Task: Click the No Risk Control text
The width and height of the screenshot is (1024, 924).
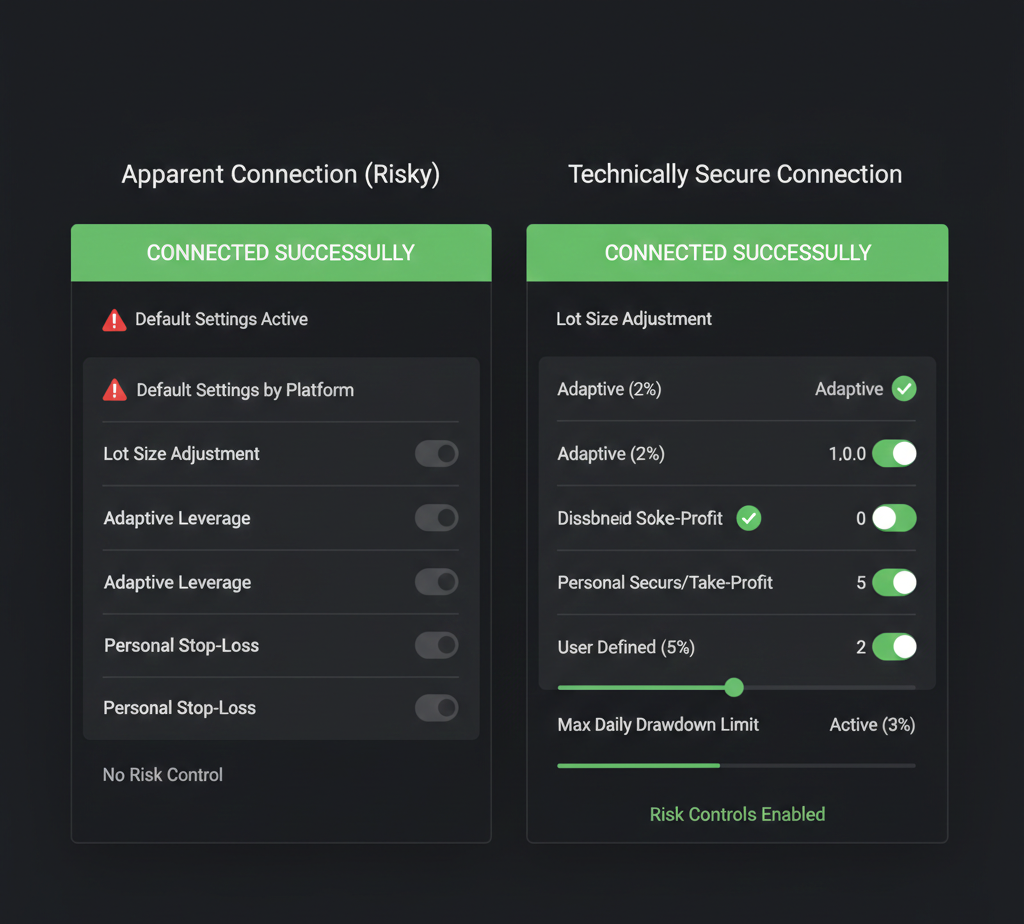Action: pyautogui.click(x=163, y=775)
